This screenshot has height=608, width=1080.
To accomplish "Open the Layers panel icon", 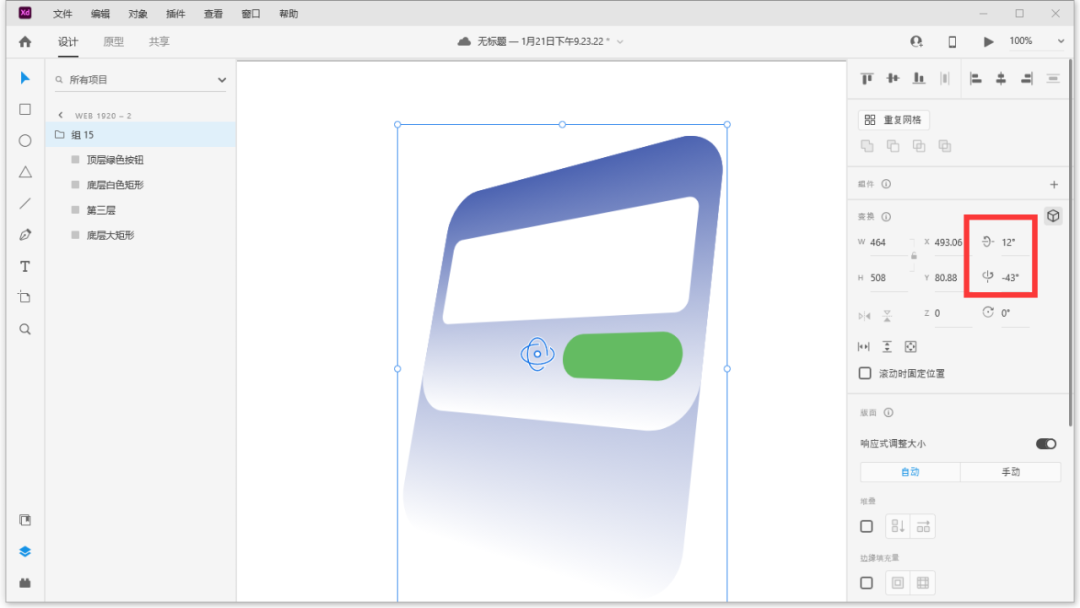I will 25,551.
